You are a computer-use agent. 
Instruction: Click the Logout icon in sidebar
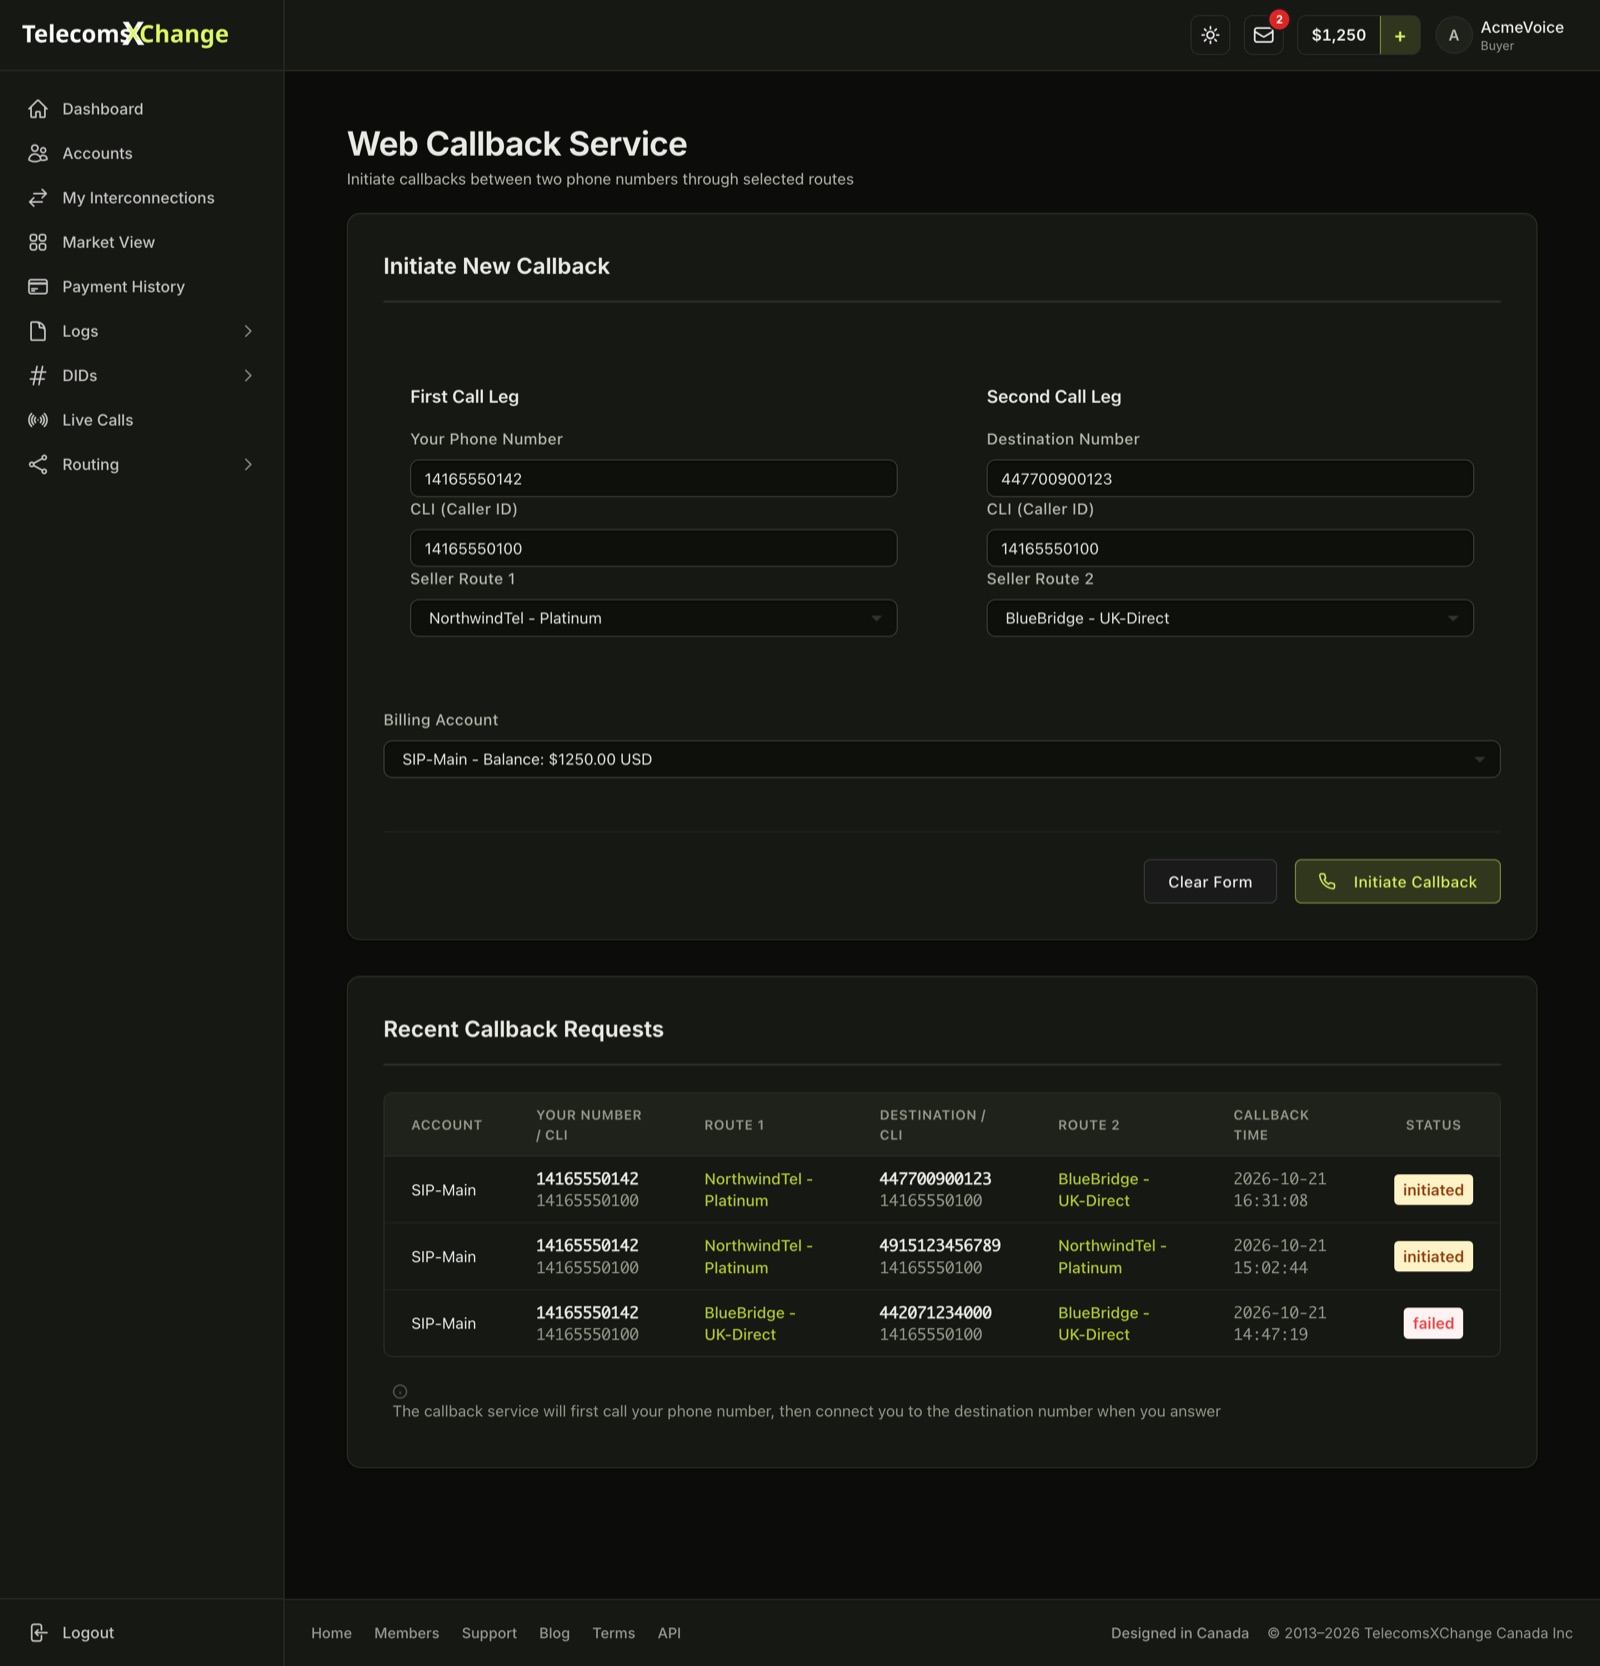[x=38, y=1632]
